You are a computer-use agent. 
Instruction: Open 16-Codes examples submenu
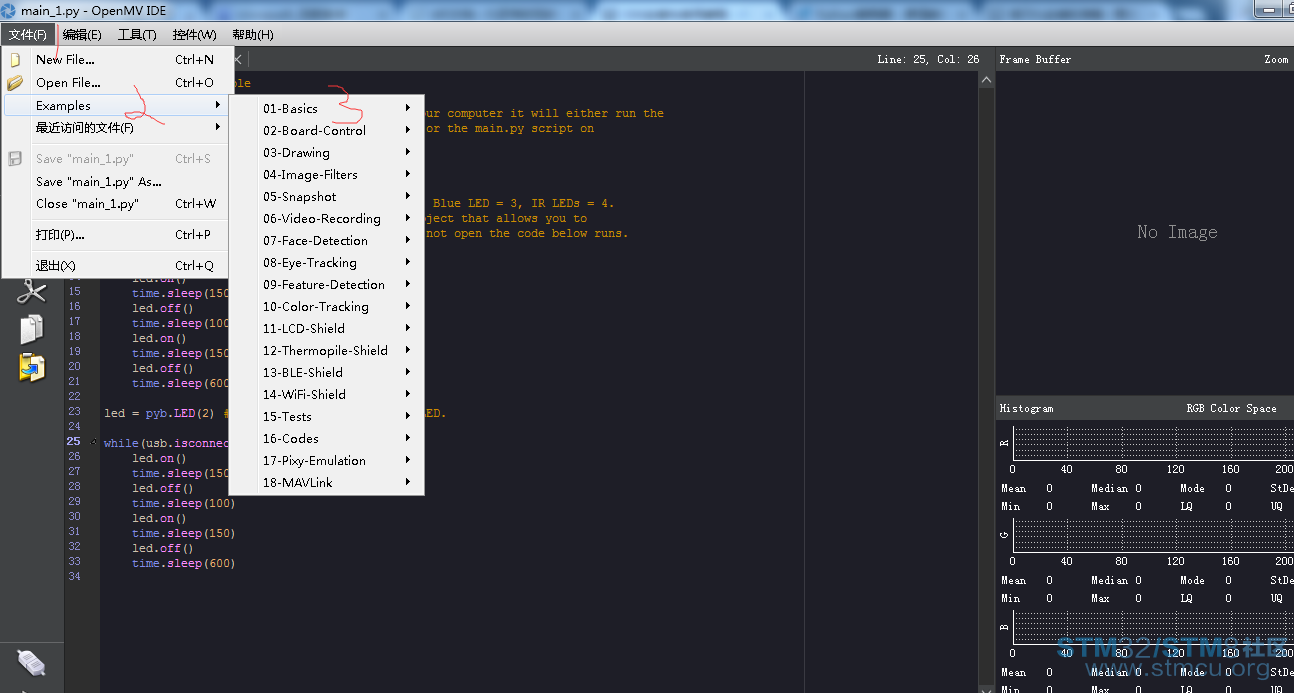coord(327,438)
